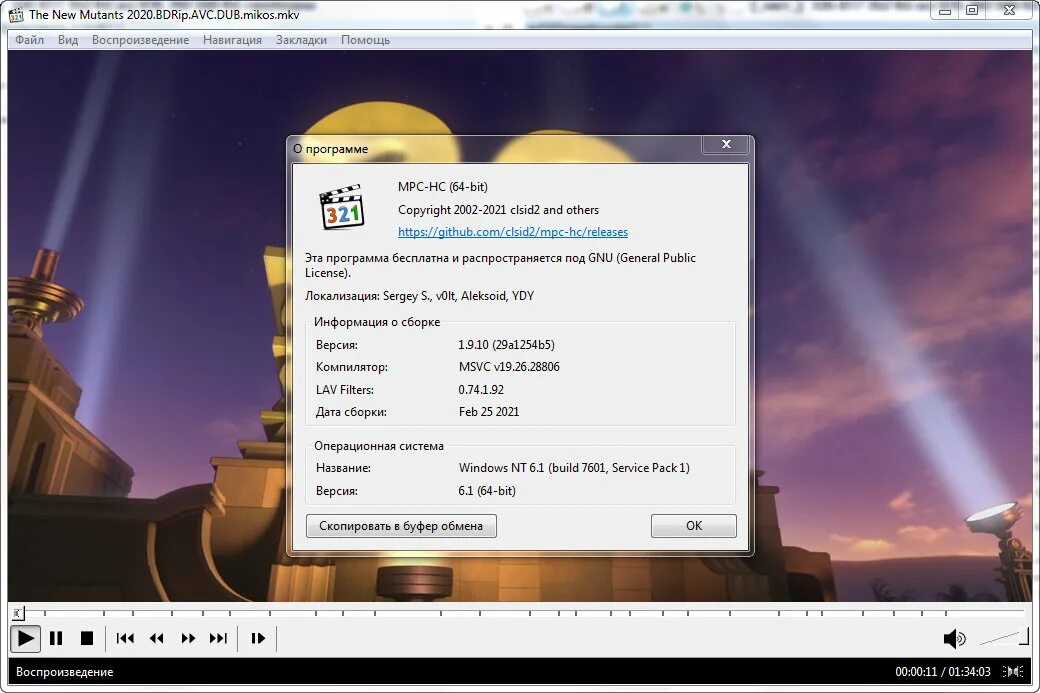Click the fast-forward (increase speed) button

(x=188, y=638)
